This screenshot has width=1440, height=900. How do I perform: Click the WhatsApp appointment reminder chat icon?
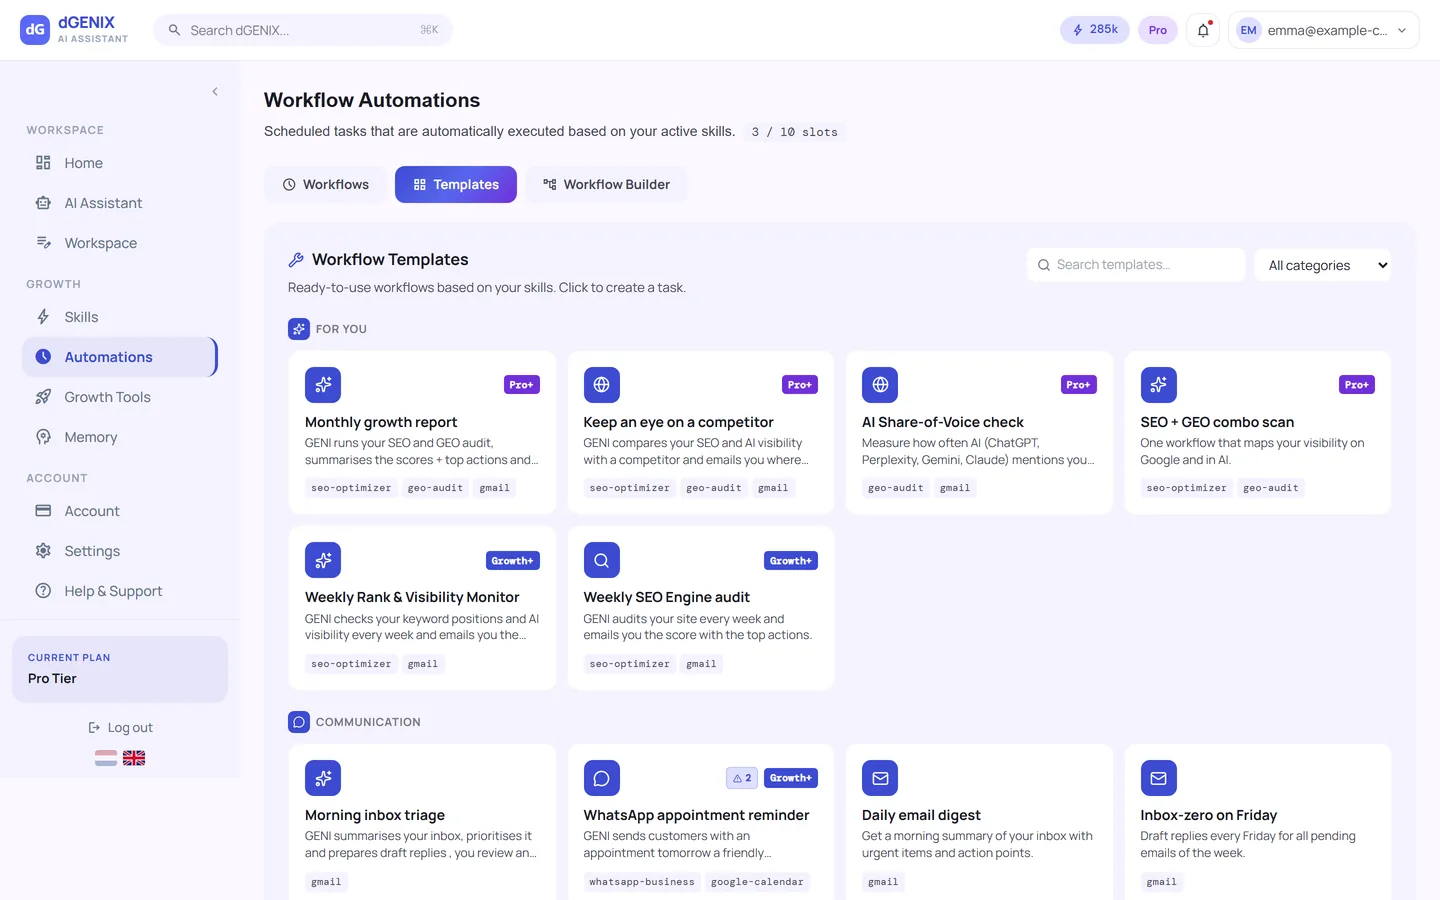[602, 778]
